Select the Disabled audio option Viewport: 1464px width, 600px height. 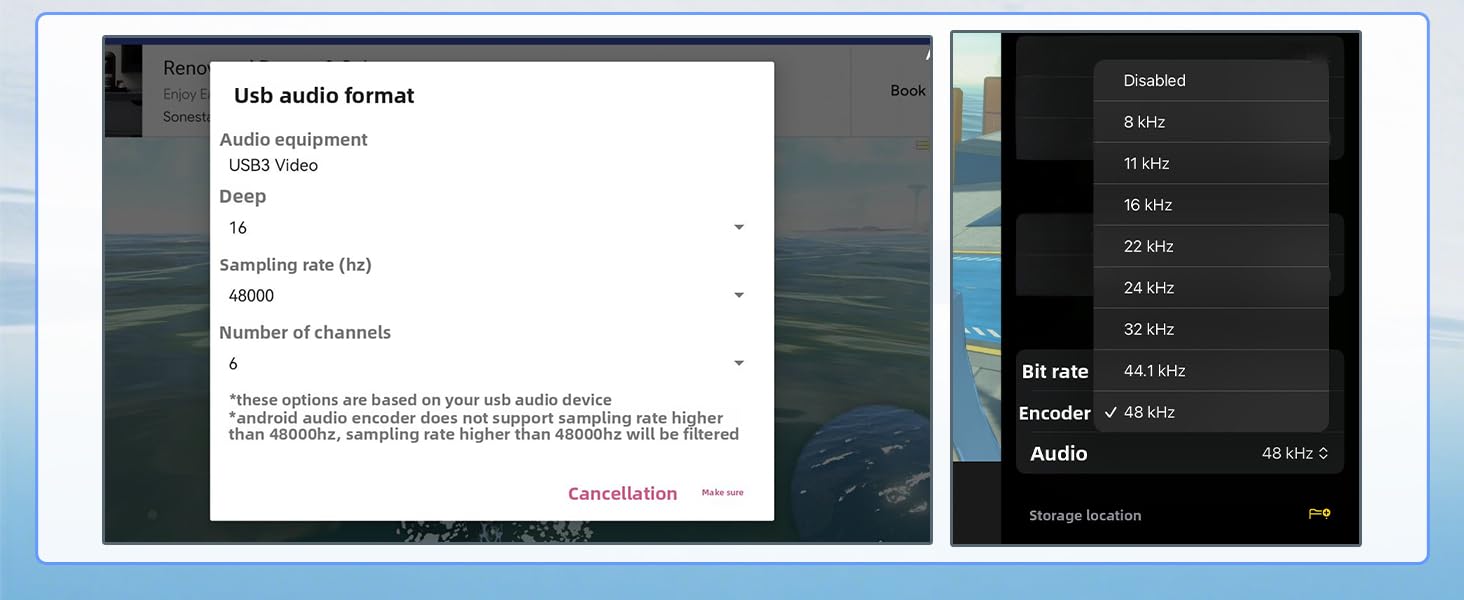[1154, 81]
